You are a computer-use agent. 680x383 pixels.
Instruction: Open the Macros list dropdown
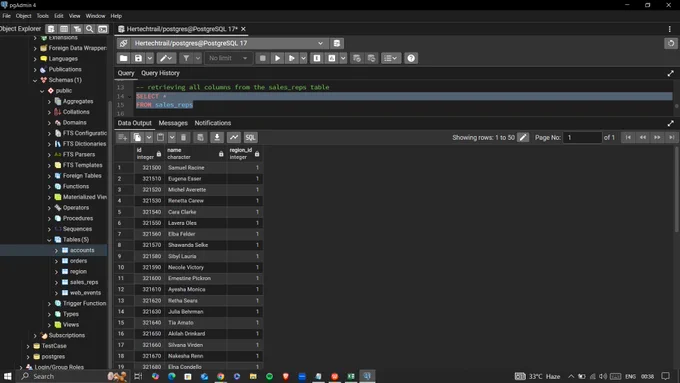click(391, 58)
